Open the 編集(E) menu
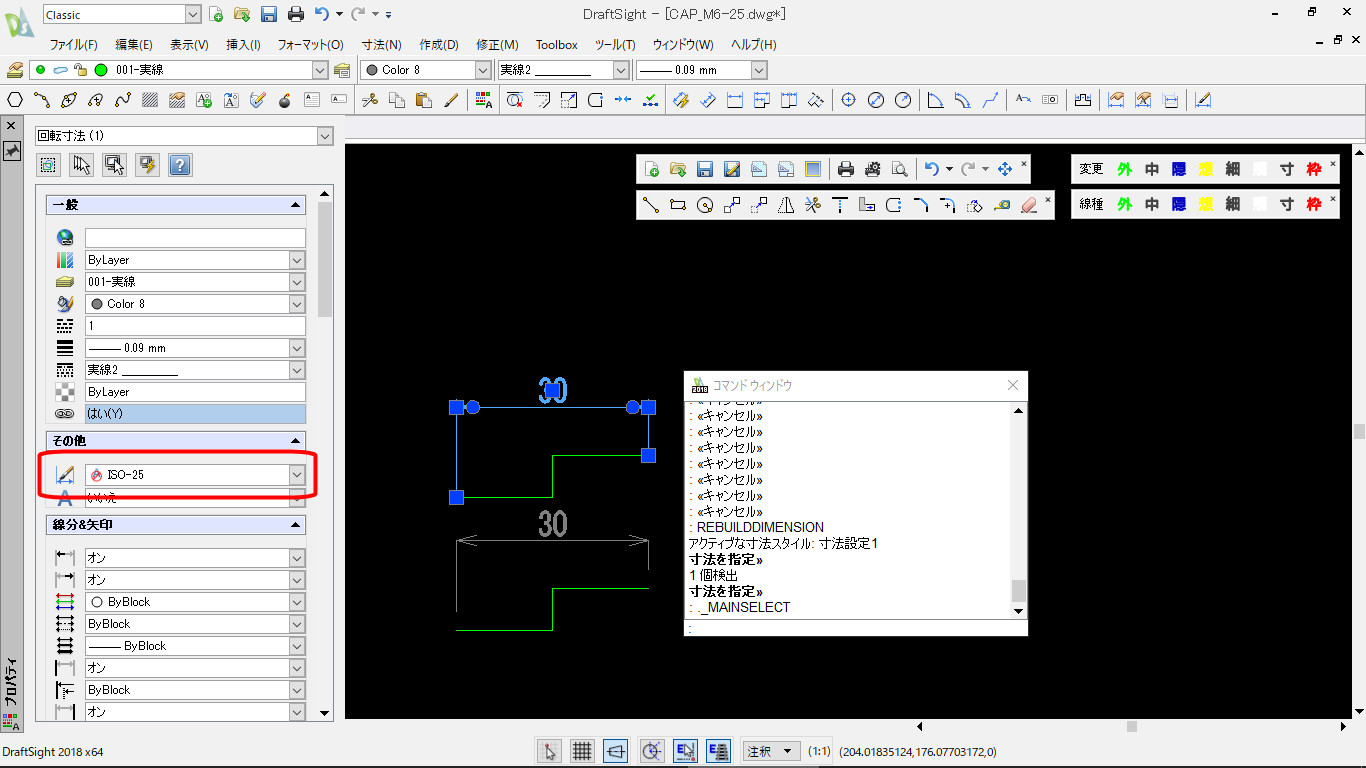This screenshot has width=1366, height=768. [133, 45]
